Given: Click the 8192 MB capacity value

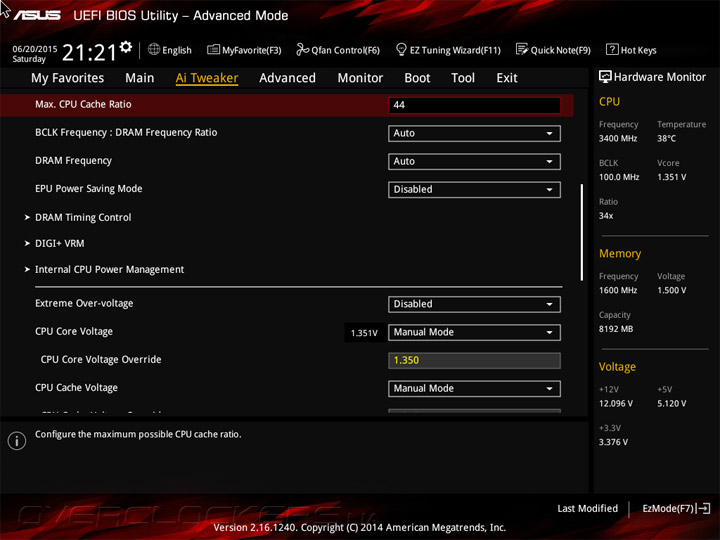Looking at the screenshot, I should click(x=616, y=329).
